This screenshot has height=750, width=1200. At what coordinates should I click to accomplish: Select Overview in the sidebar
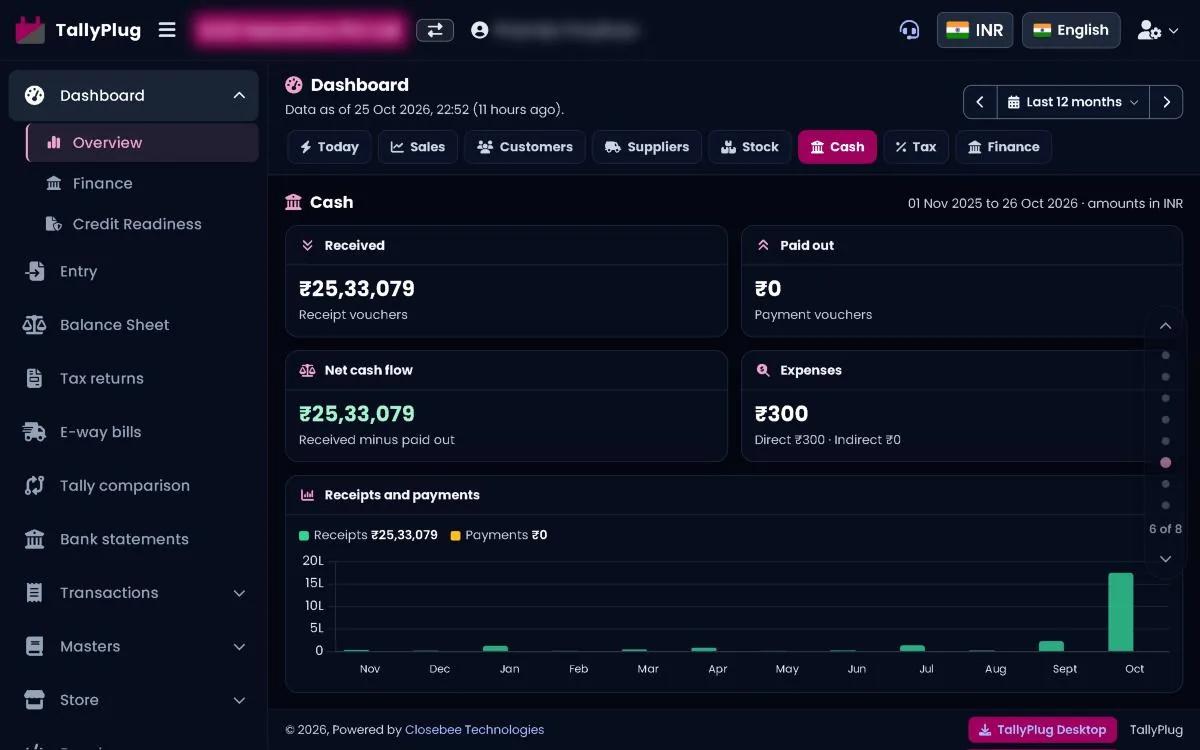142,143
